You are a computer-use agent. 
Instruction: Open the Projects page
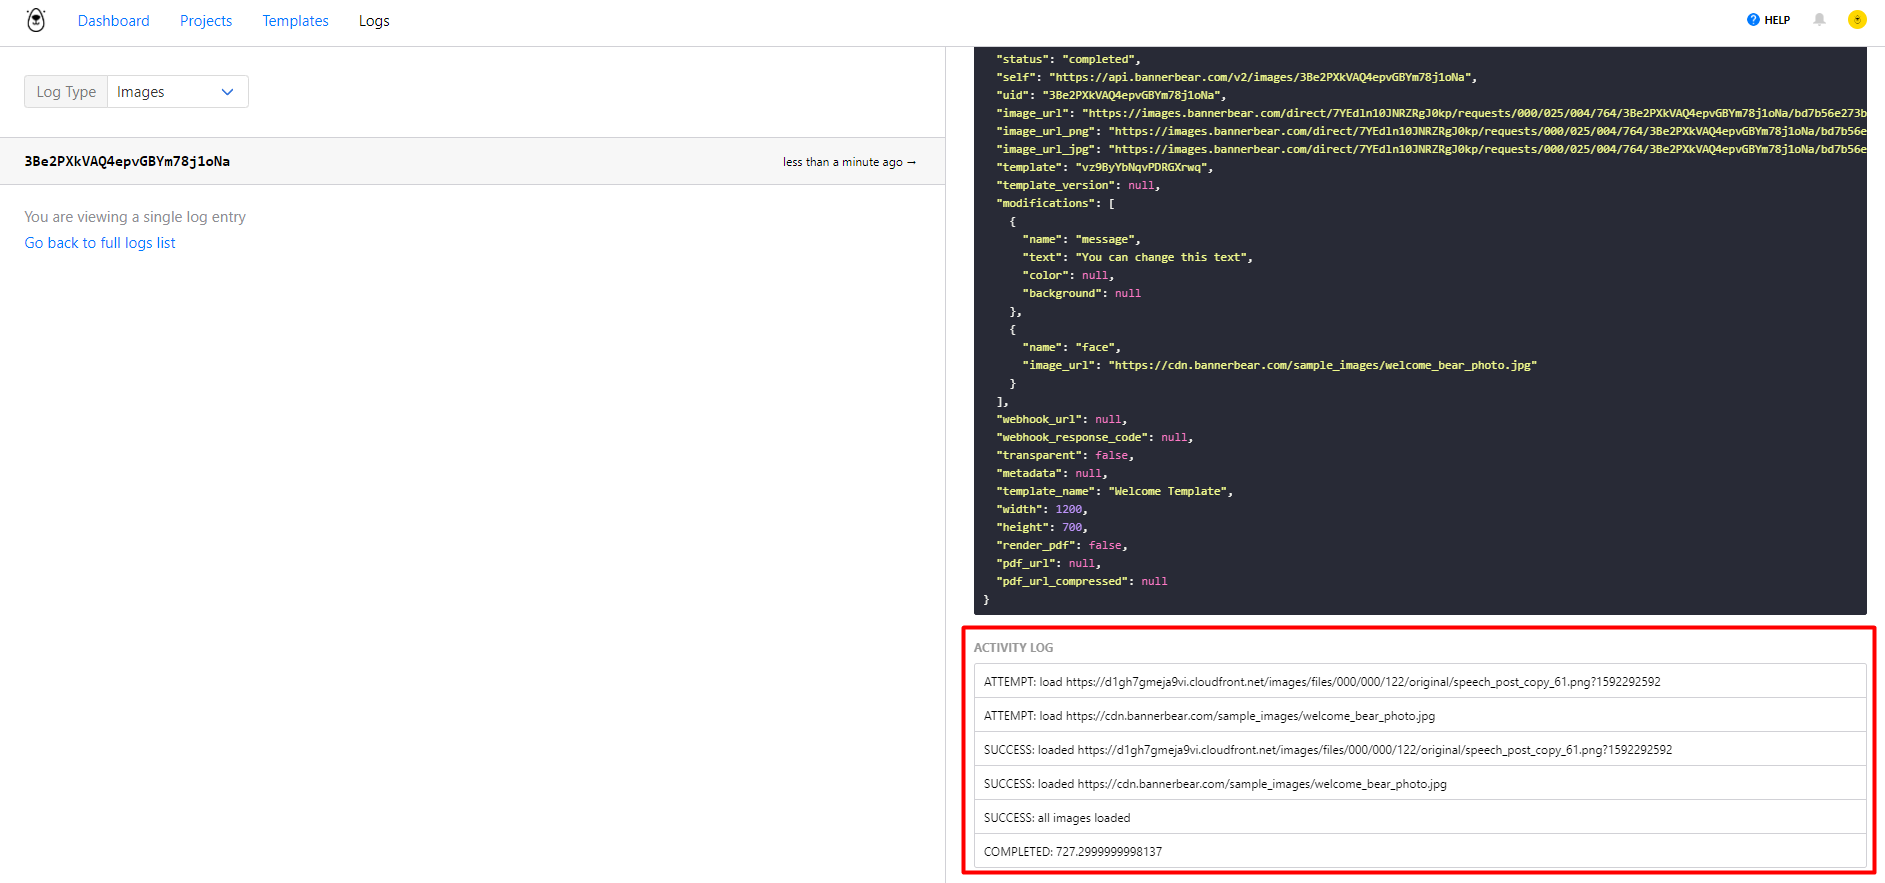point(206,21)
